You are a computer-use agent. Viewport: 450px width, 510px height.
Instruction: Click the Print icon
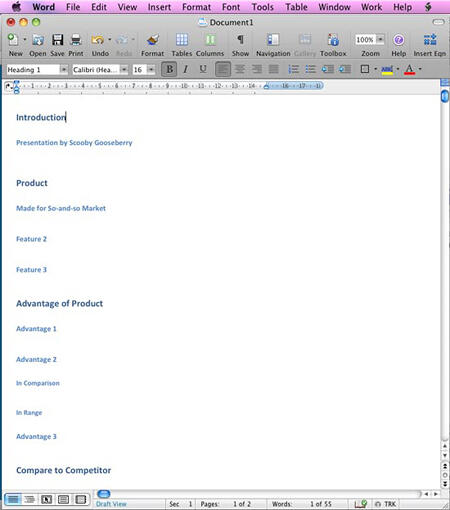click(x=76, y=40)
